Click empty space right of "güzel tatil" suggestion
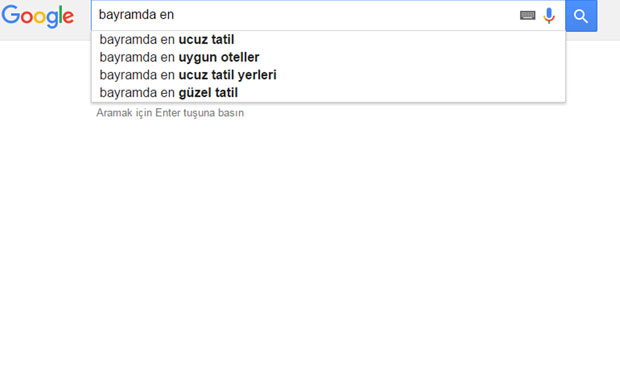 click(x=399, y=93)
